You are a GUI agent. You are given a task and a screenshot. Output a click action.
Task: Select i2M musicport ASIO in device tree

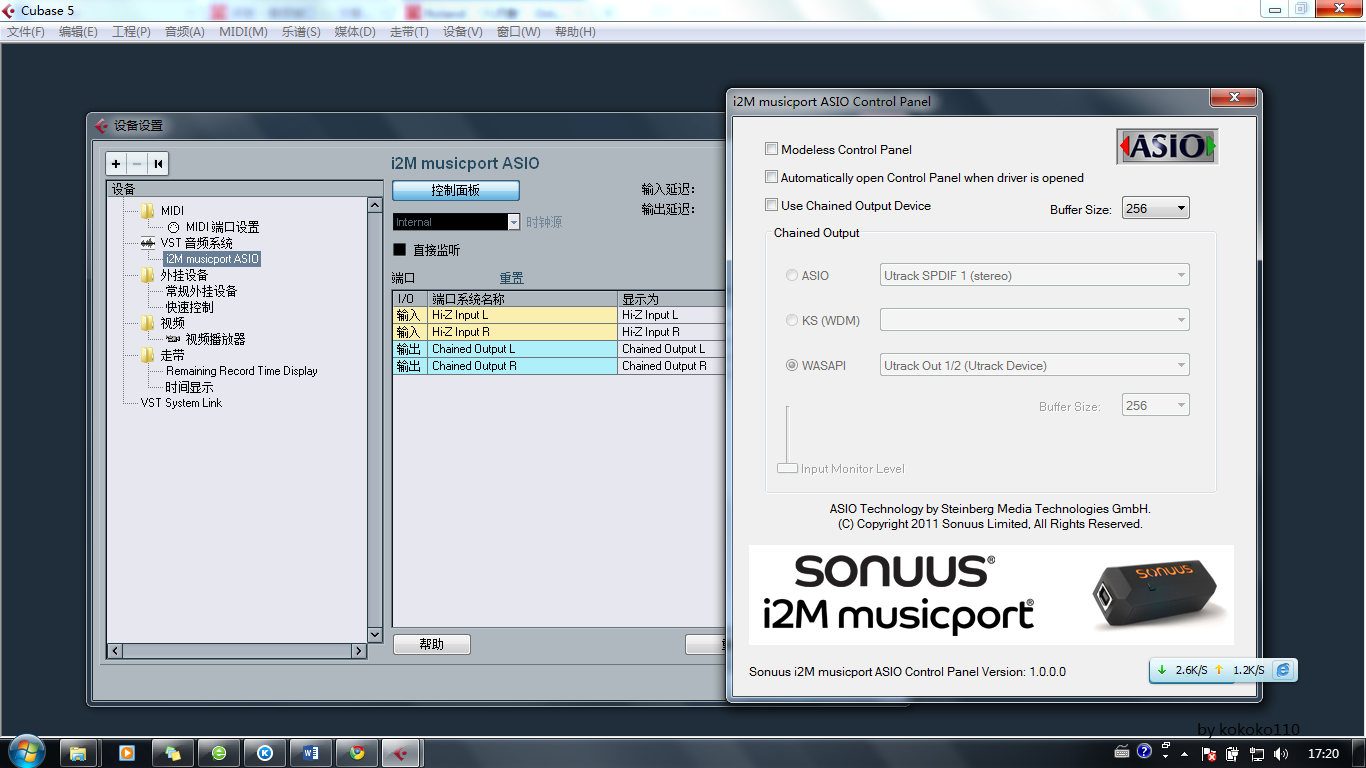pyautogui.click(x=212, y=259)
